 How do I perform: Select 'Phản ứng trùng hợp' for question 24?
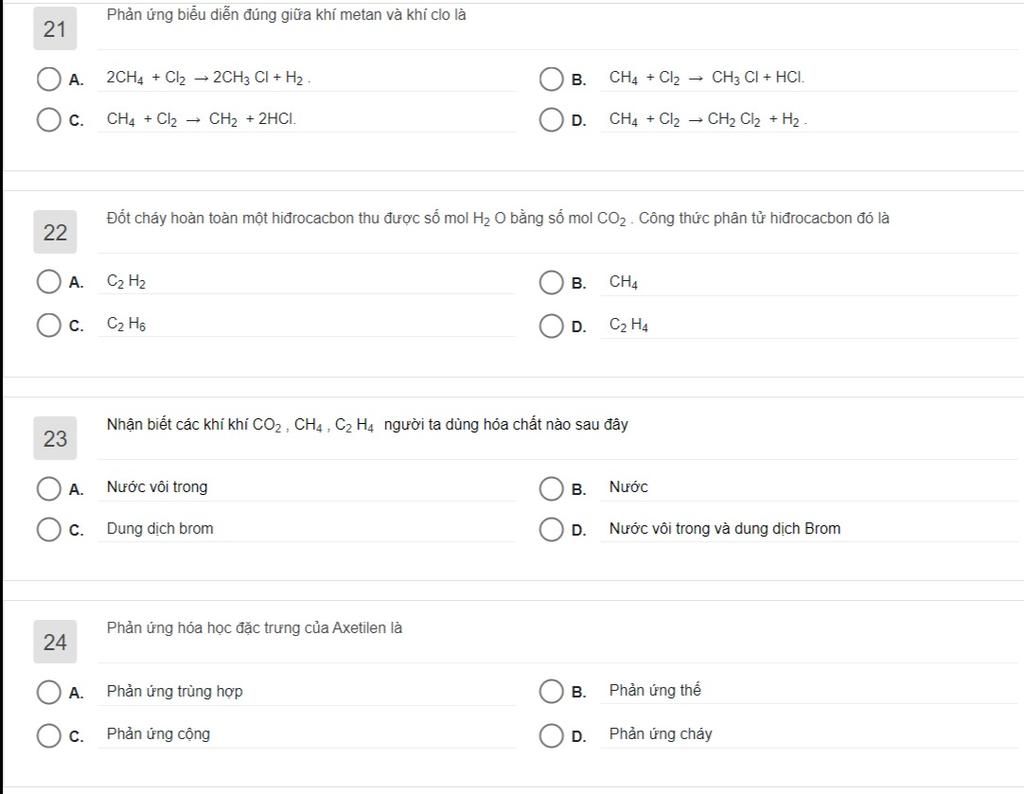48,692
